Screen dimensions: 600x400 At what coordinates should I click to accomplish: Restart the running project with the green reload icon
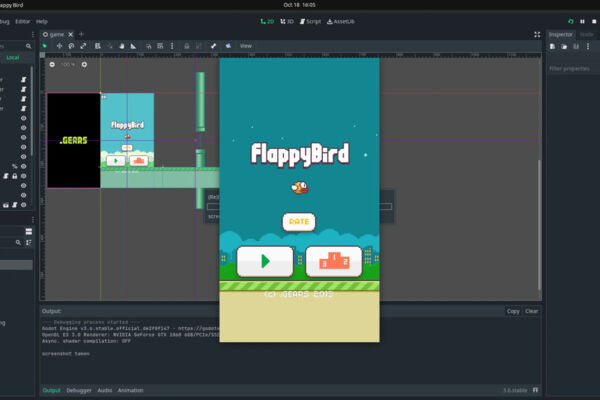571,21
